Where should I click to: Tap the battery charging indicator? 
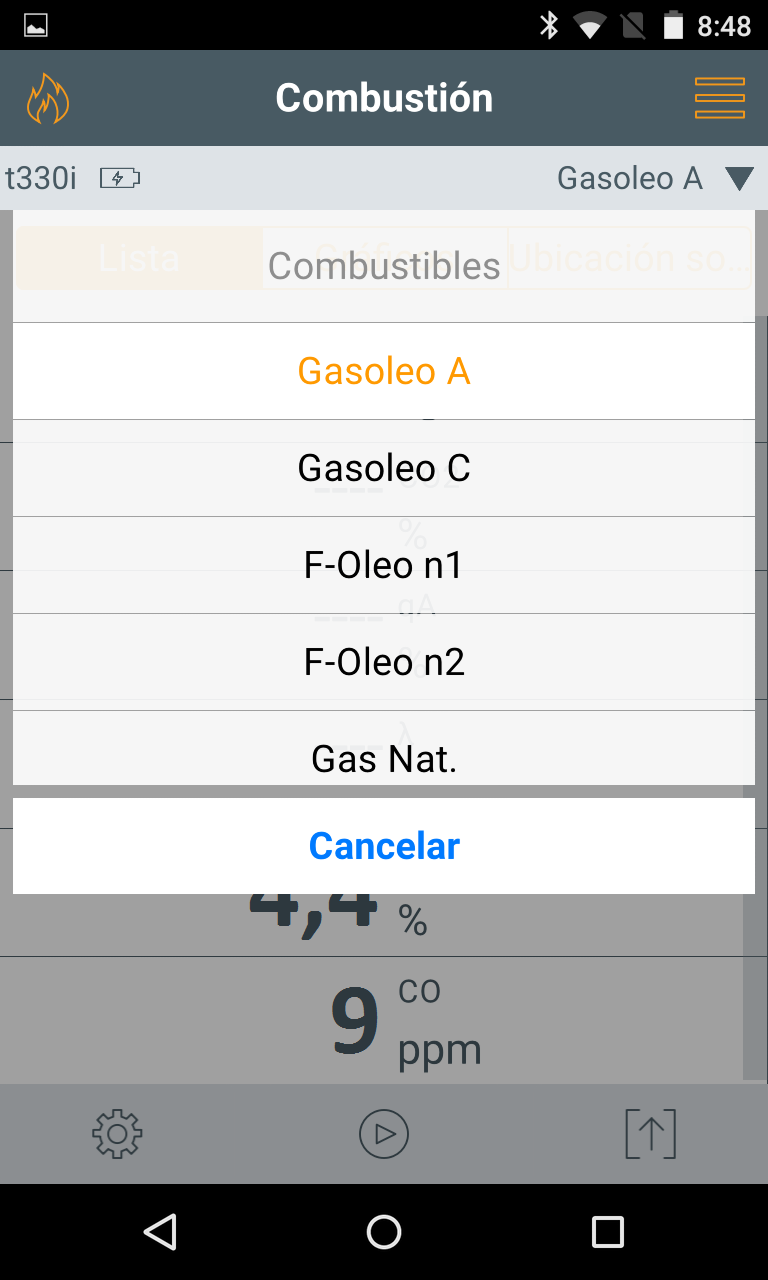(120, 179)
